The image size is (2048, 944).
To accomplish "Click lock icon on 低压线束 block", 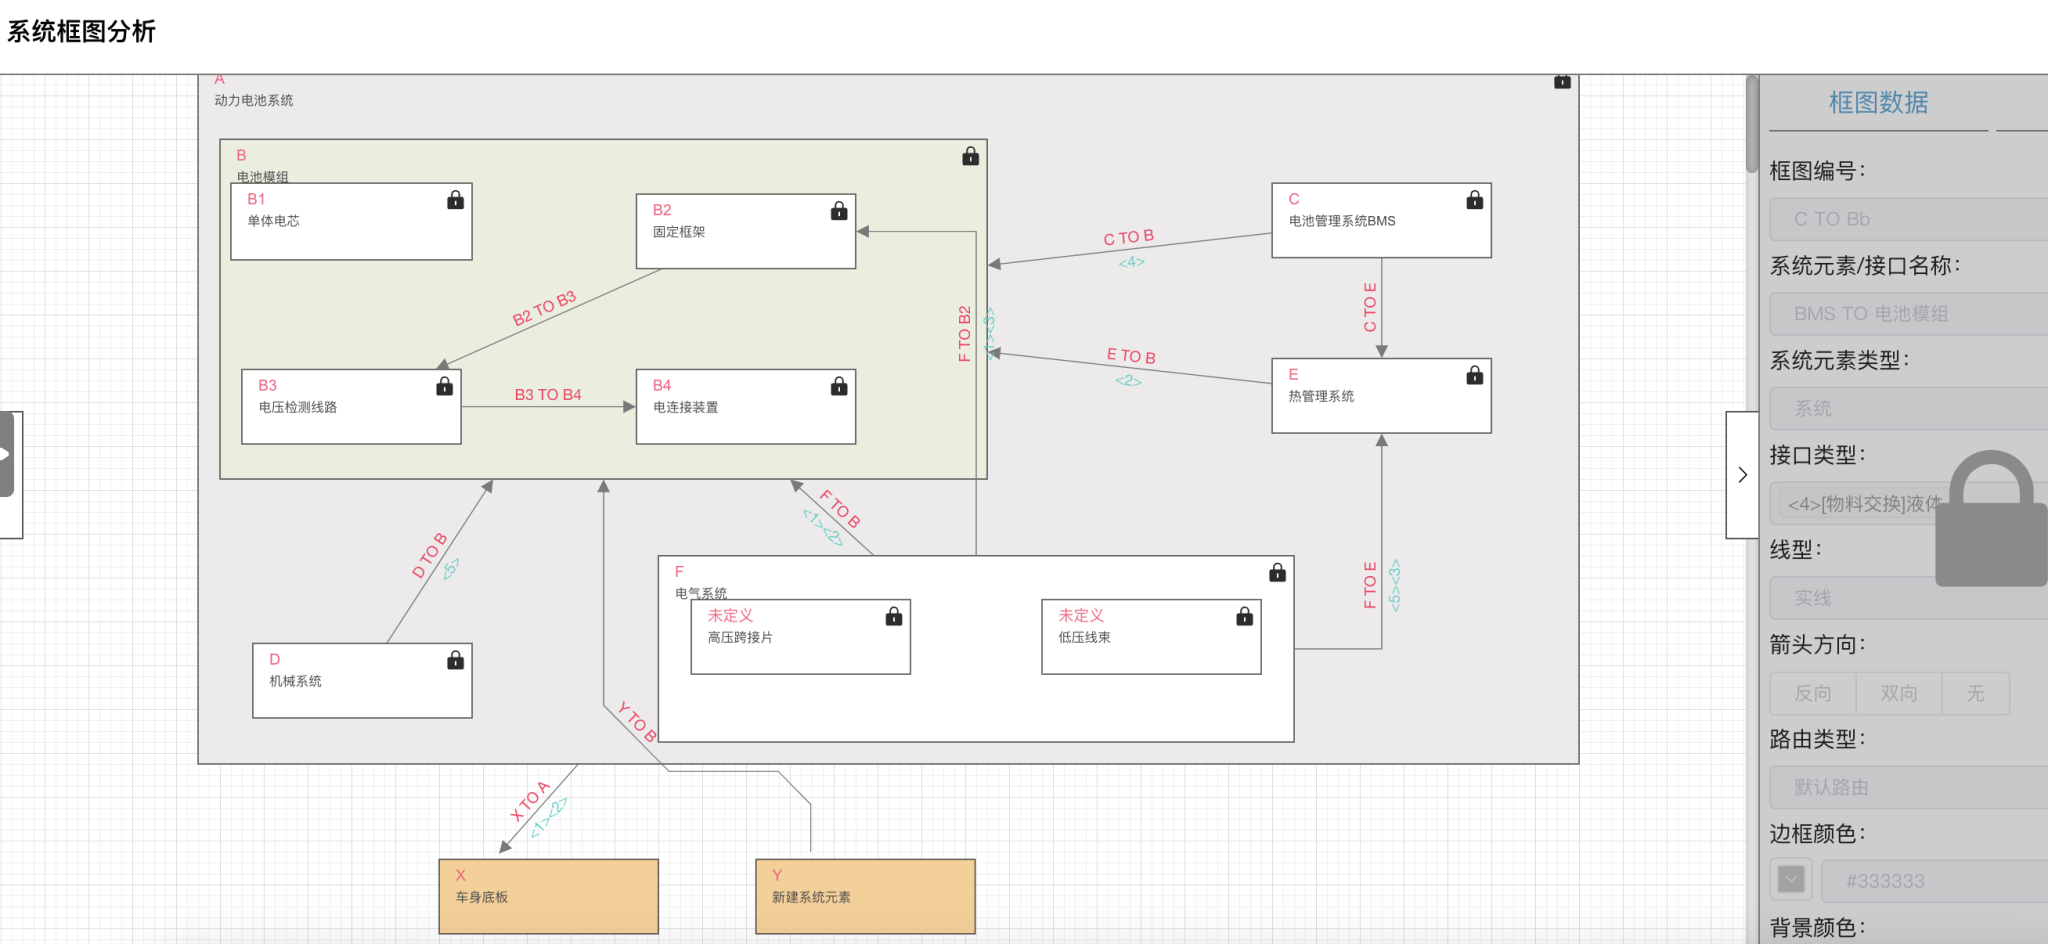I will click(x=1244, y=616).
